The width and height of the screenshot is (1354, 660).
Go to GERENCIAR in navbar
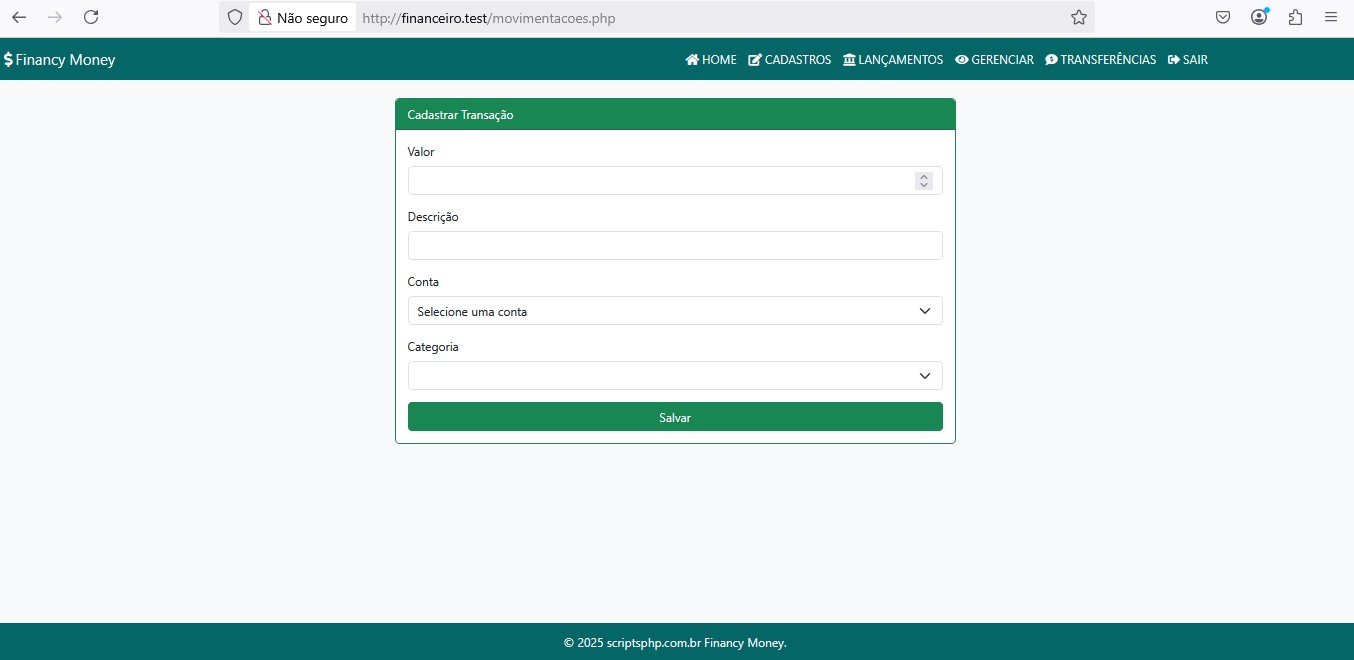coord(994,60)
